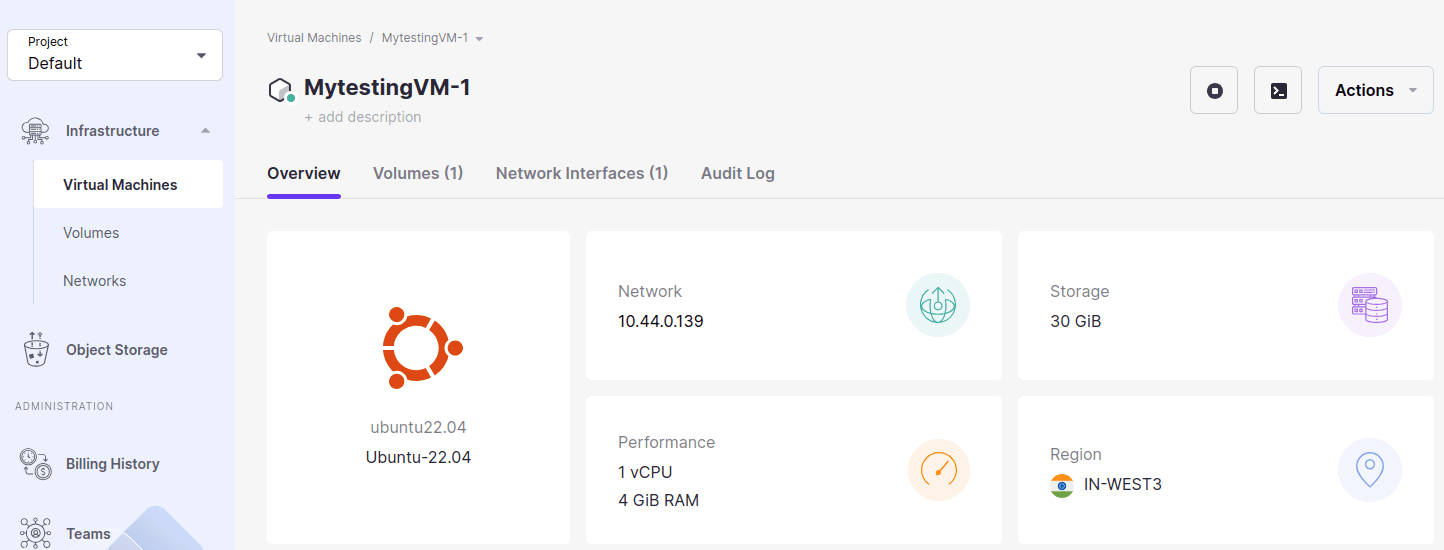Viewport: 1444px width, 550px height.
Task: Click + add description
Action: (x=363, y=117)
